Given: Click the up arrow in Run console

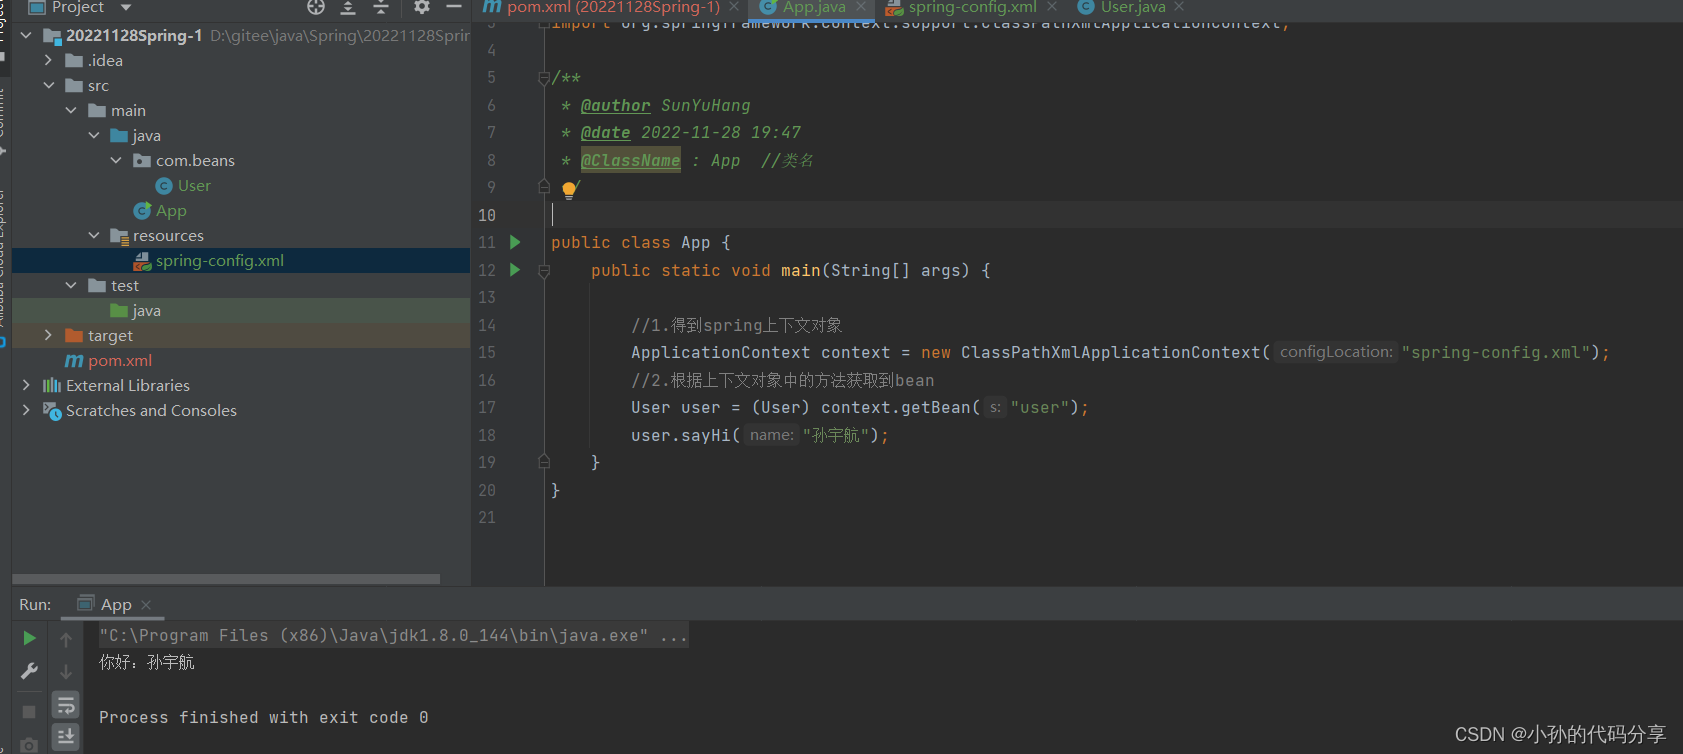Looking at the screenshot, I should pos(66,639).
